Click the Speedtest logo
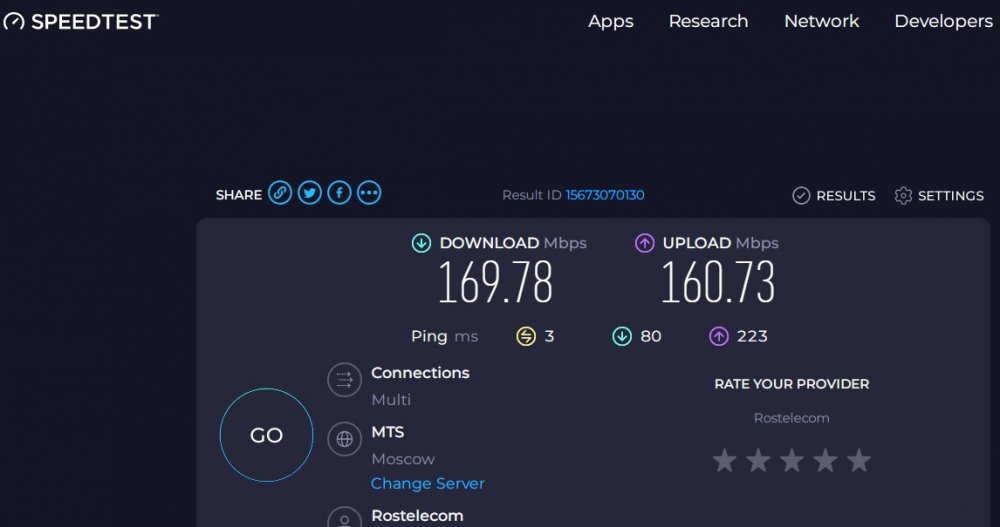Image resolution: width=1000 pixels, height=527 pixels. coord(80,21)
